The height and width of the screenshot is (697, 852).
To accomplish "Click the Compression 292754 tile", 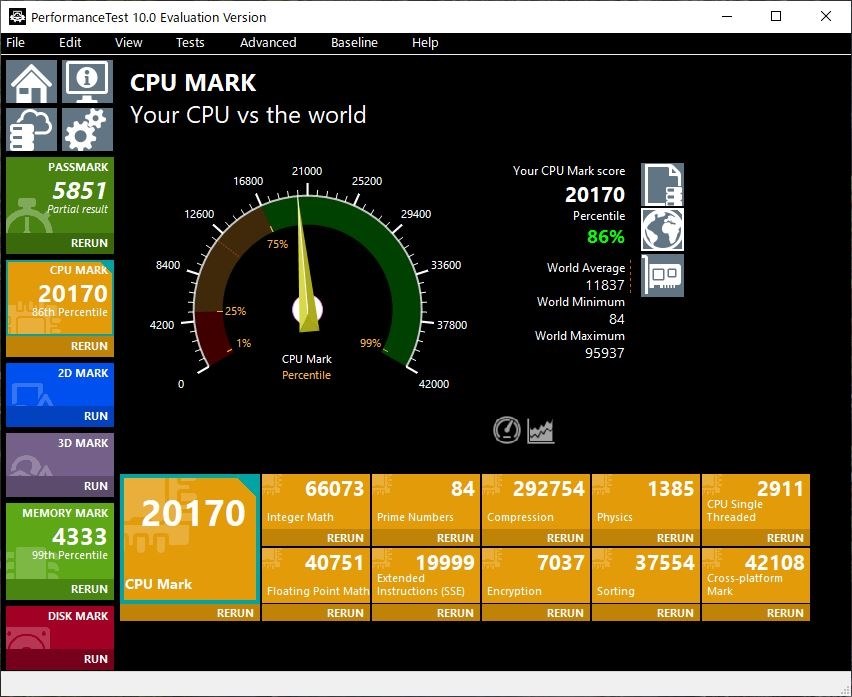I will [536, 502].
